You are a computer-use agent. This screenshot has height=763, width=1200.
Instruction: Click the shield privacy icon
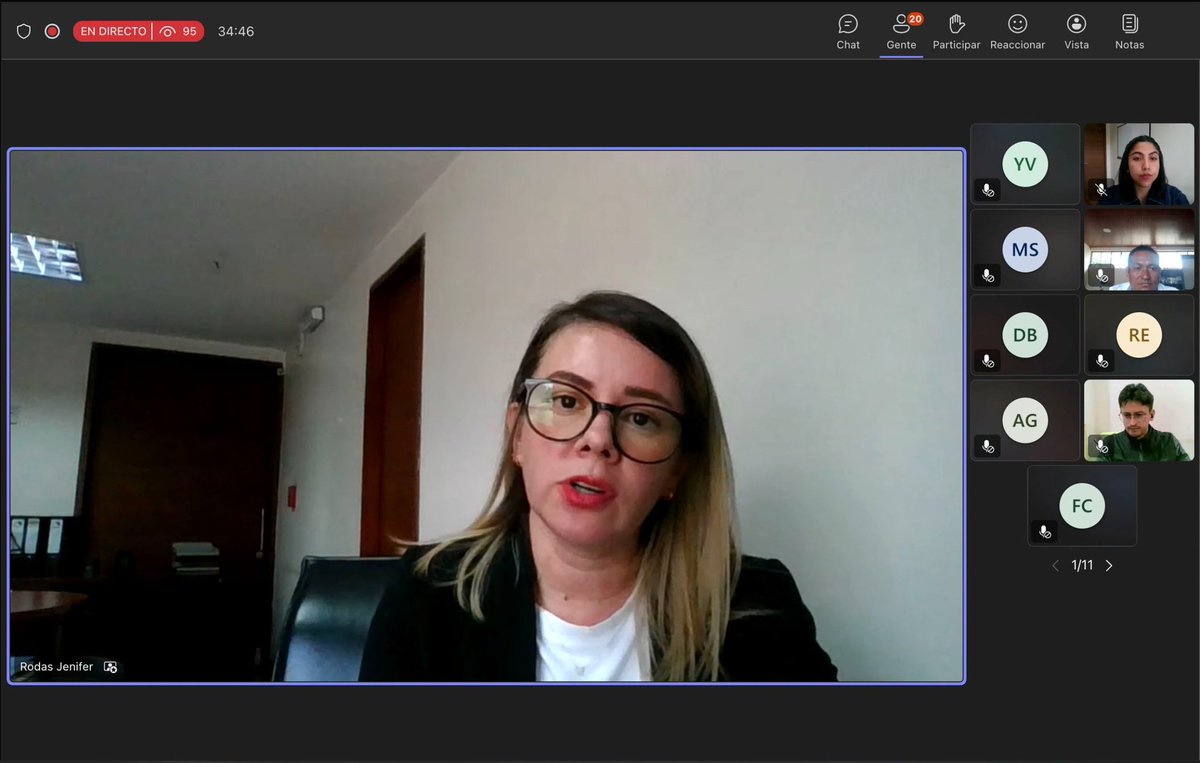(24, 31)
